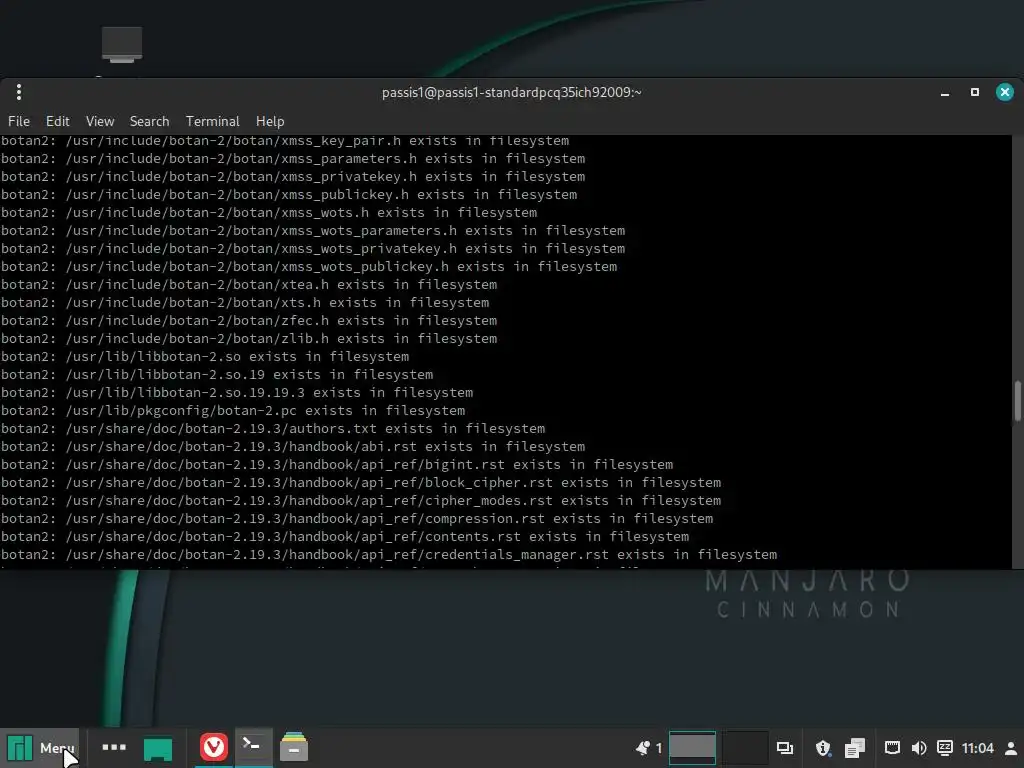Switch to first workspace

pyautogui.click(x=692, y=748)
